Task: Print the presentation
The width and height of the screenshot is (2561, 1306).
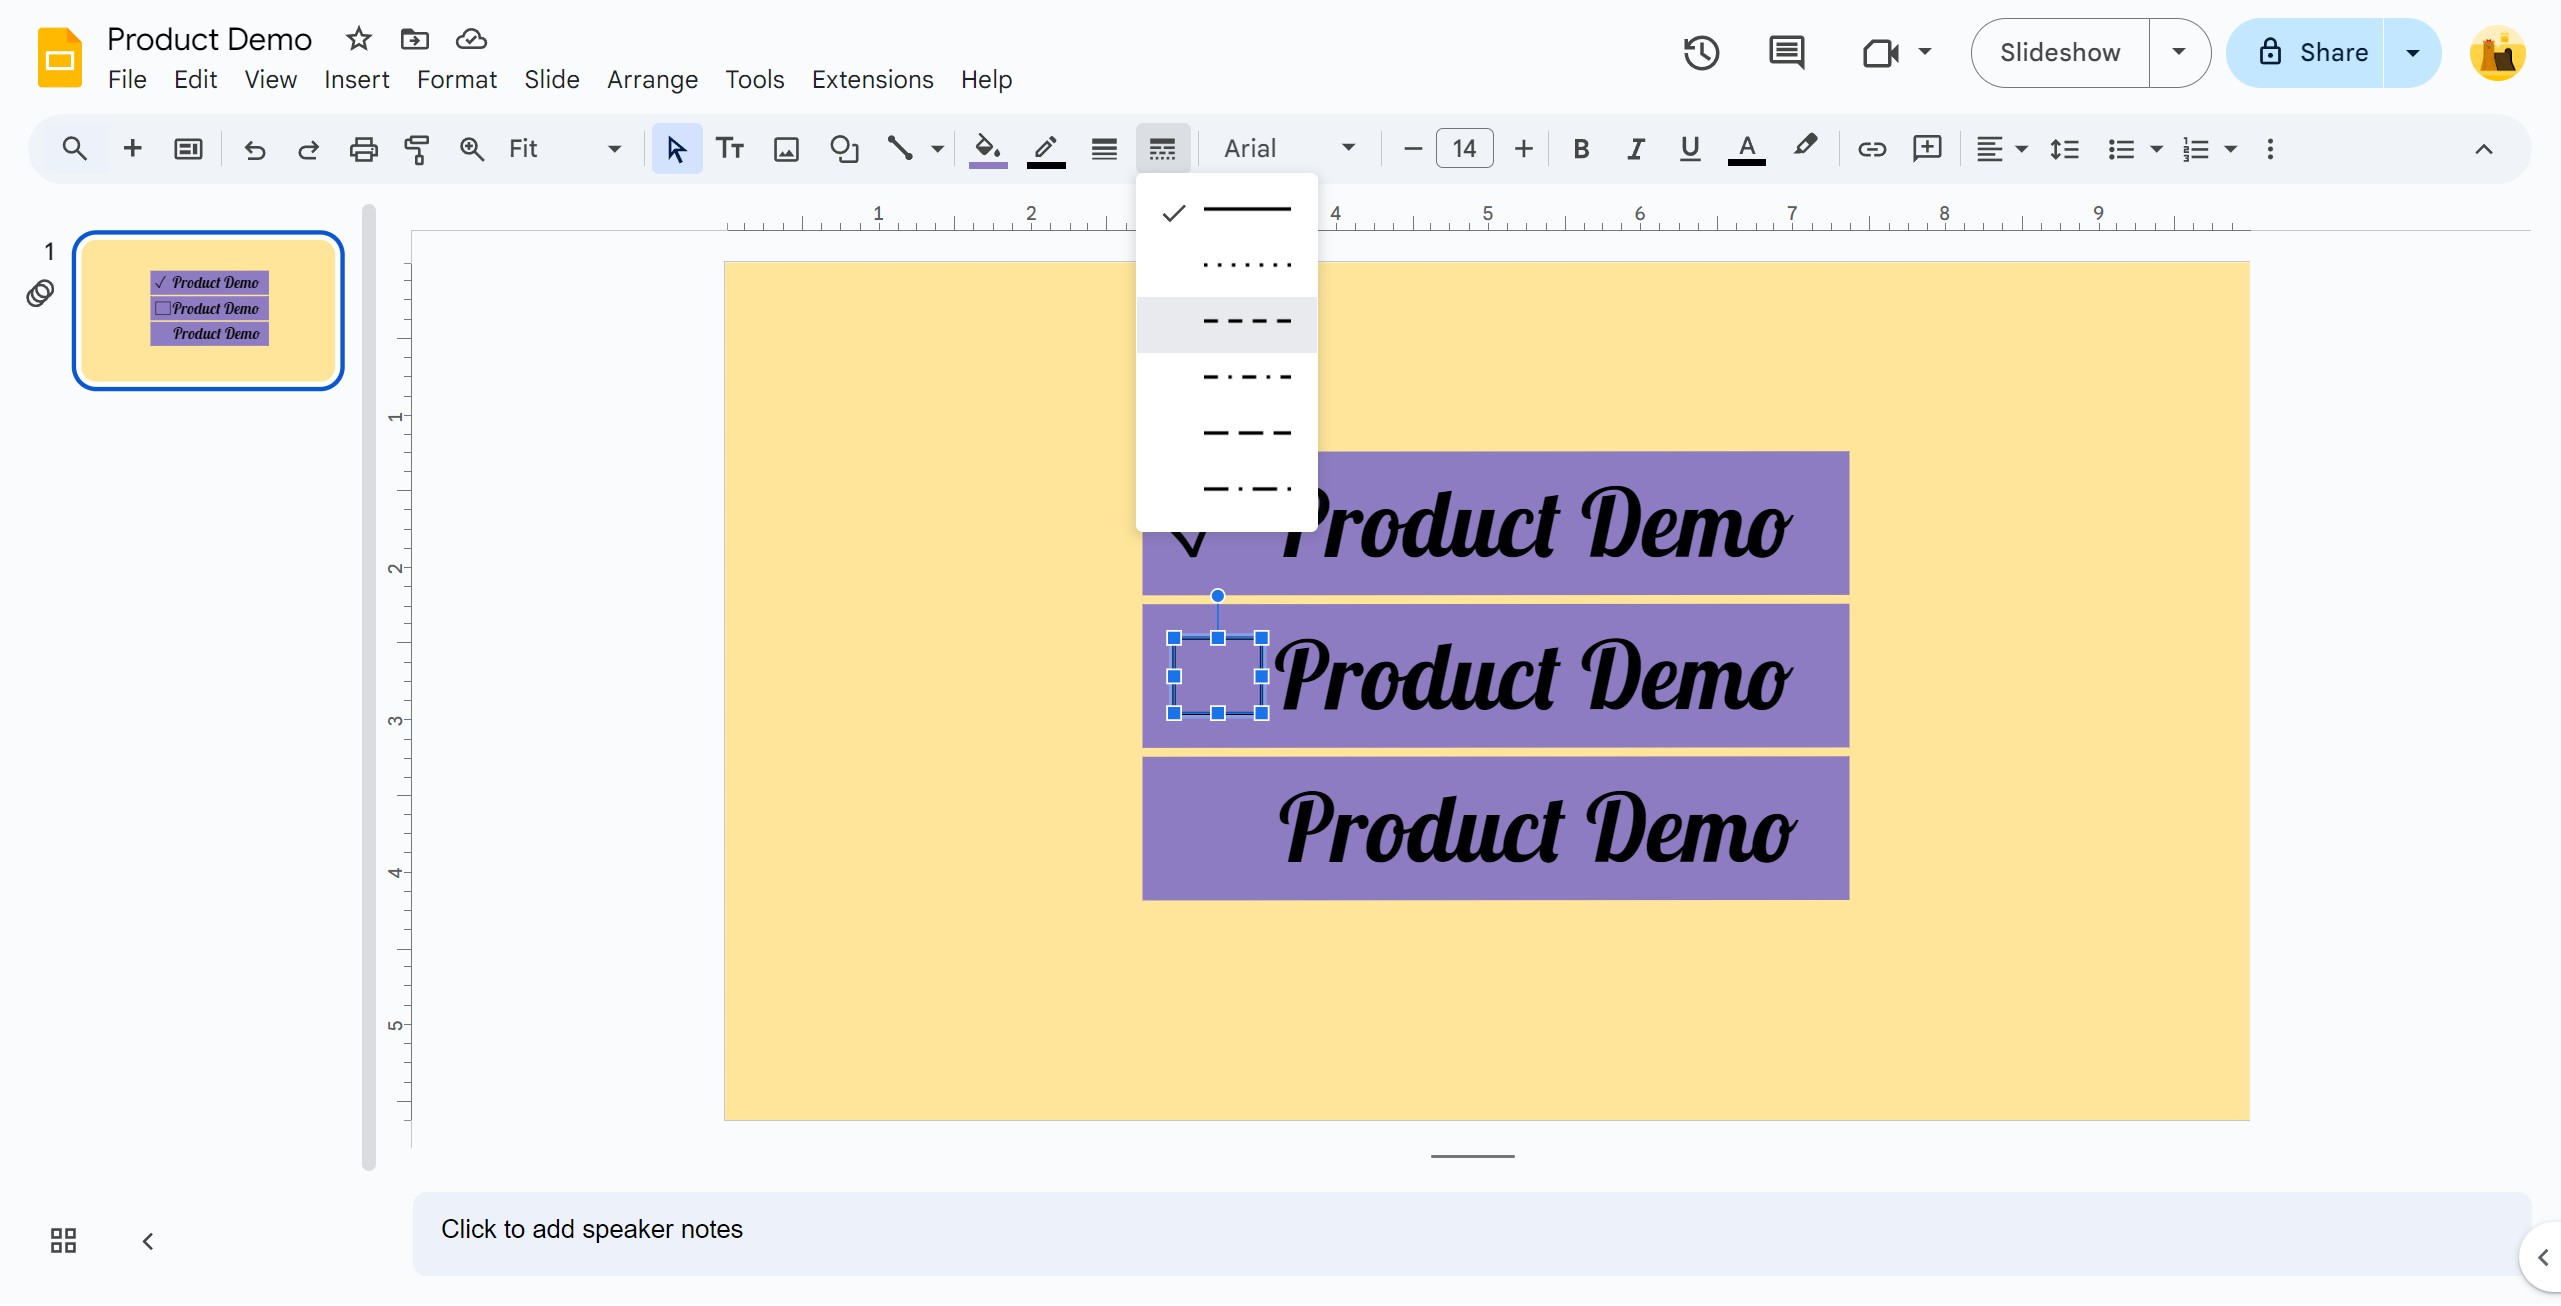Action: [x=363, y=149]
